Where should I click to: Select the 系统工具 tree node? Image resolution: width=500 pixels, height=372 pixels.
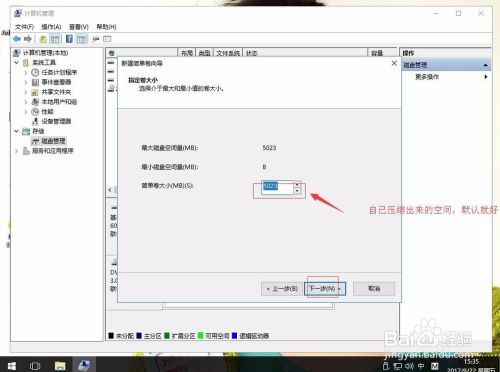[44, 62]
